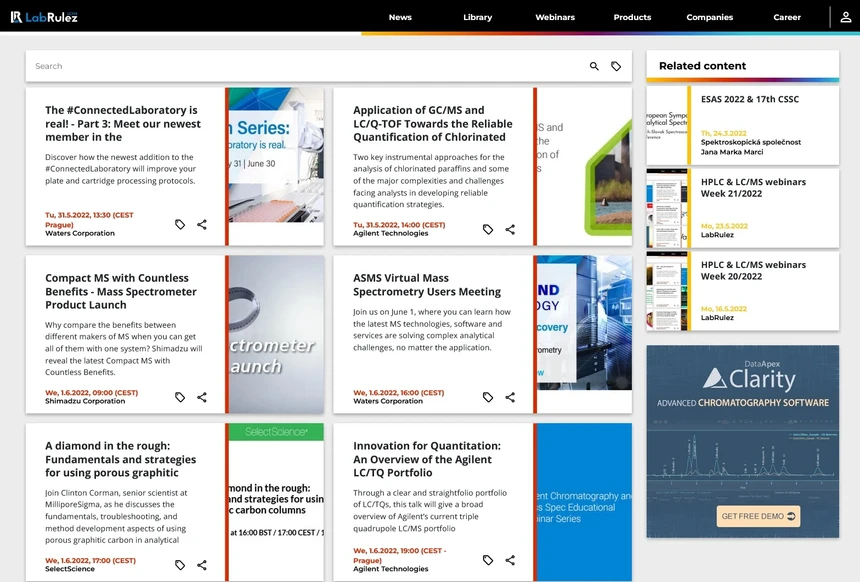Tag the ASMS Virtual Mass Spectrometry meeting
Screen dimensions: 860x582
tap(488, 397)
